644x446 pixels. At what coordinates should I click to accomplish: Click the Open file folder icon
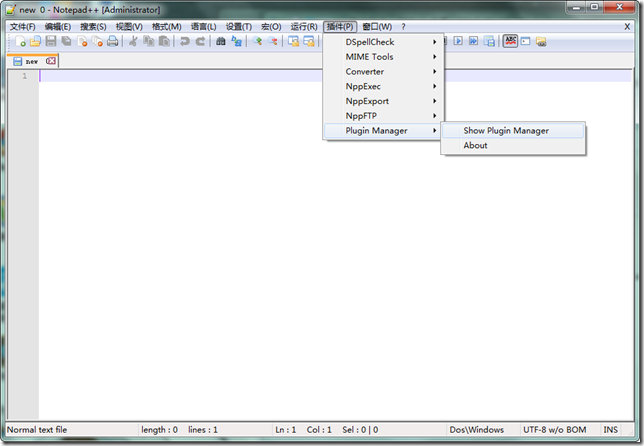pyautogui.click(x=36, y=41)
